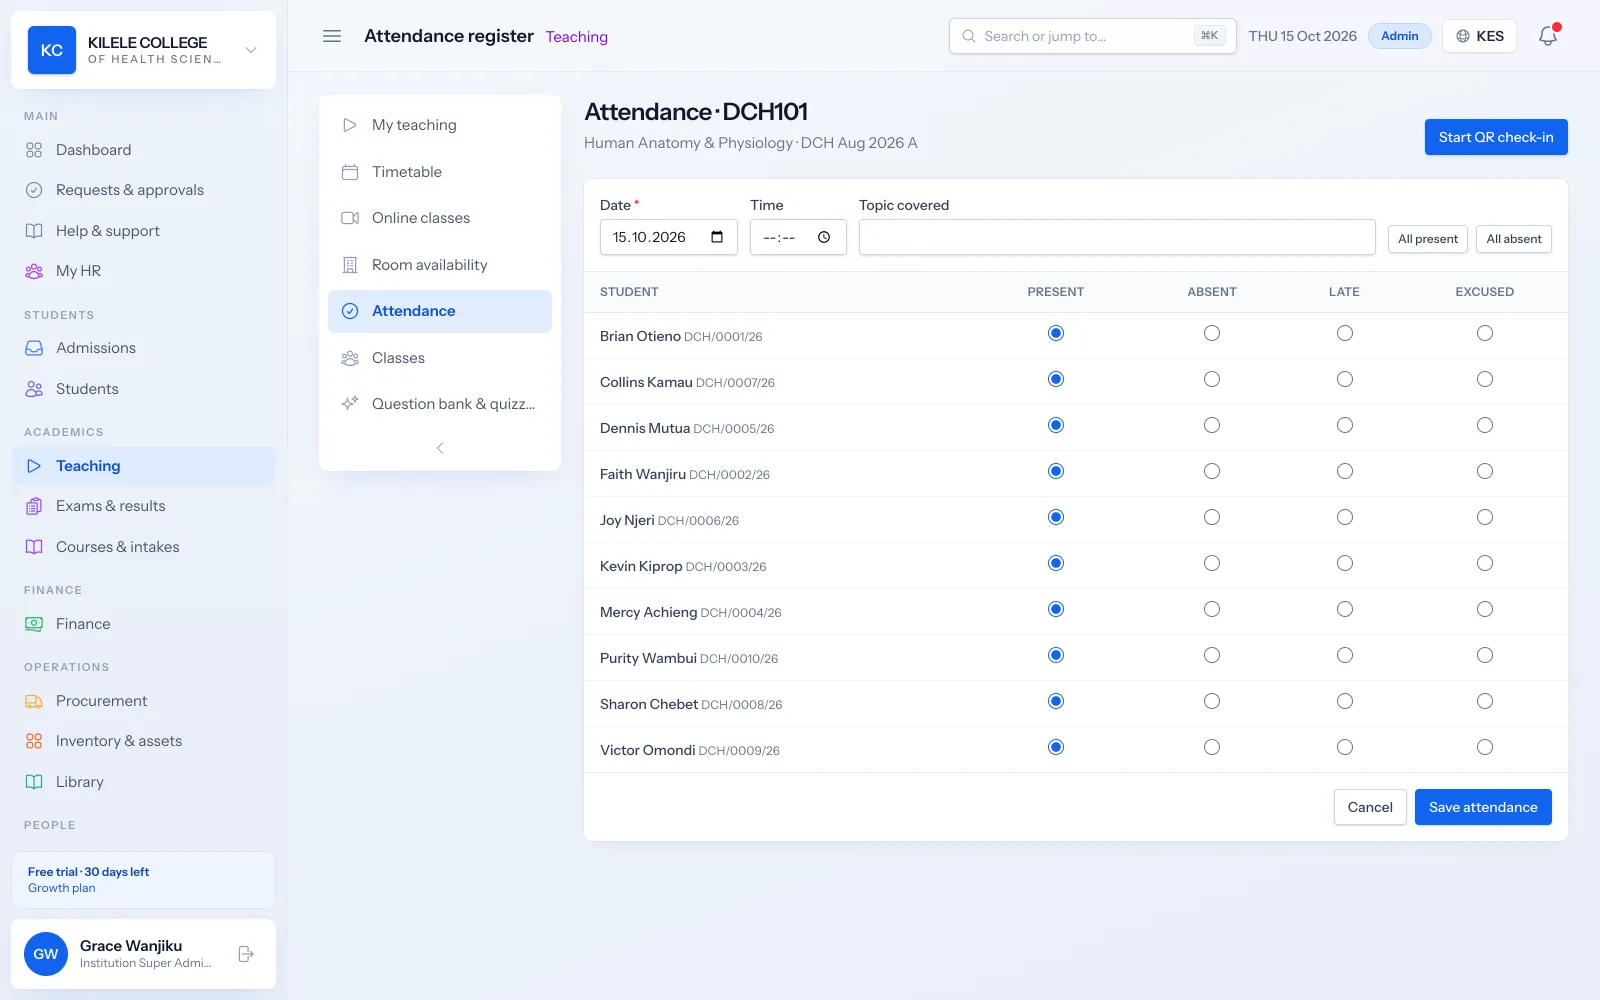Click the Cancel button
Viewport: 1600px width, 1000px height.
(x=1370, y=807)
